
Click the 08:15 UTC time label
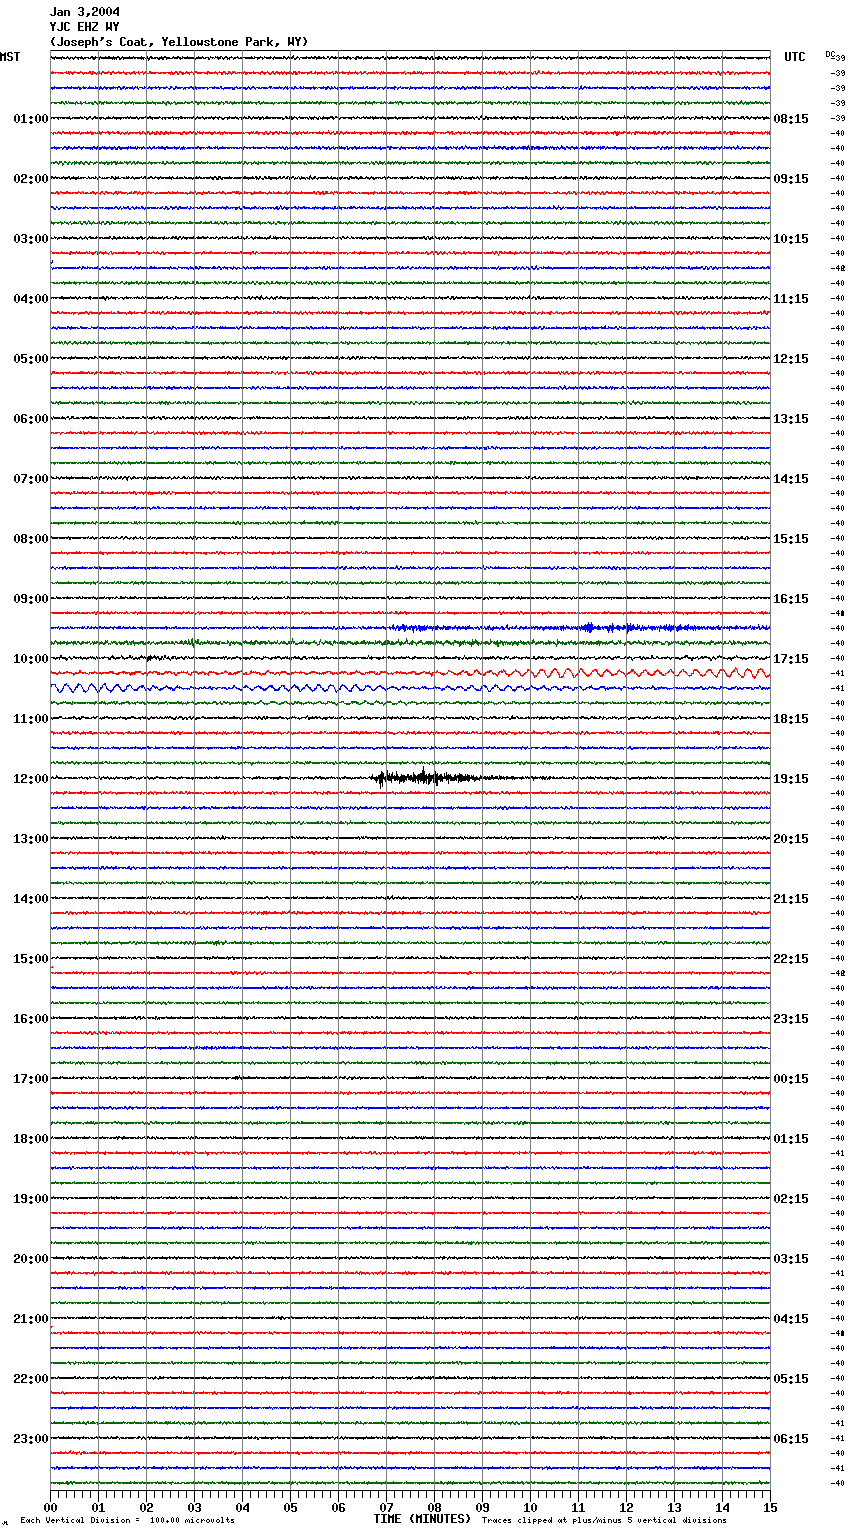791,119
